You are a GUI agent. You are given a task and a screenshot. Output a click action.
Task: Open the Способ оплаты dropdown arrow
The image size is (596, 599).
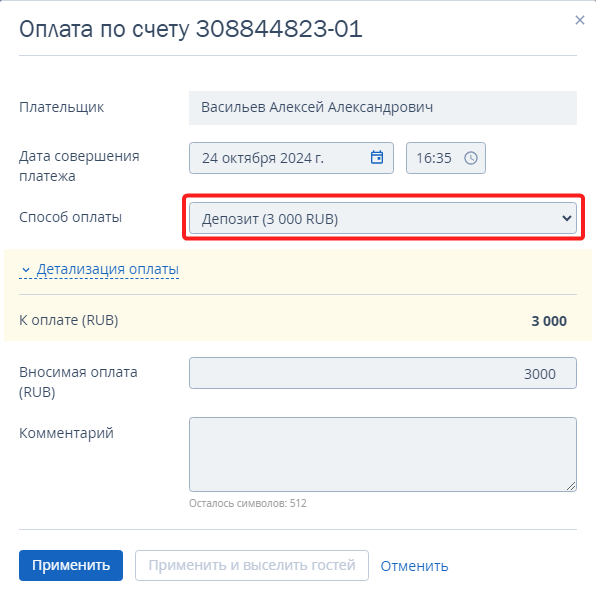tap(567, 218)
